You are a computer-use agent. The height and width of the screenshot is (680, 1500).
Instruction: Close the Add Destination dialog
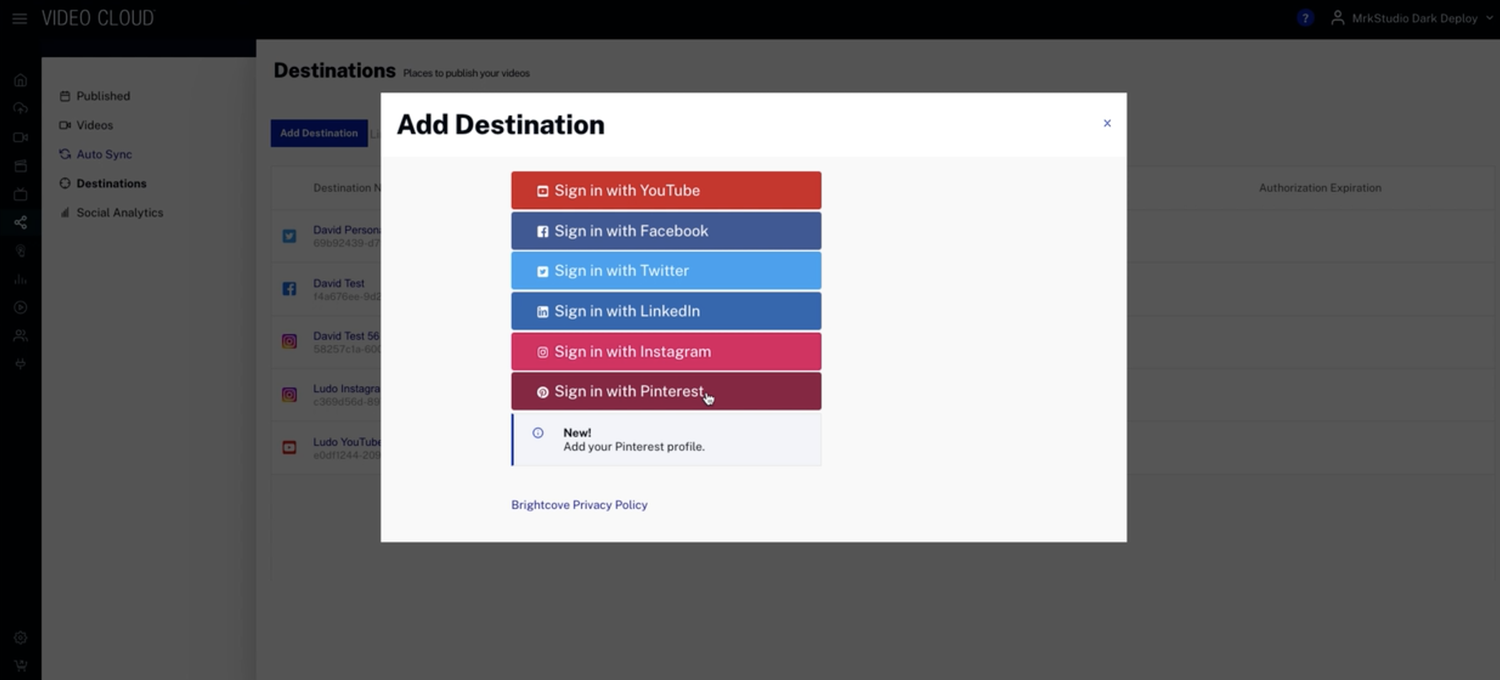1107,123
